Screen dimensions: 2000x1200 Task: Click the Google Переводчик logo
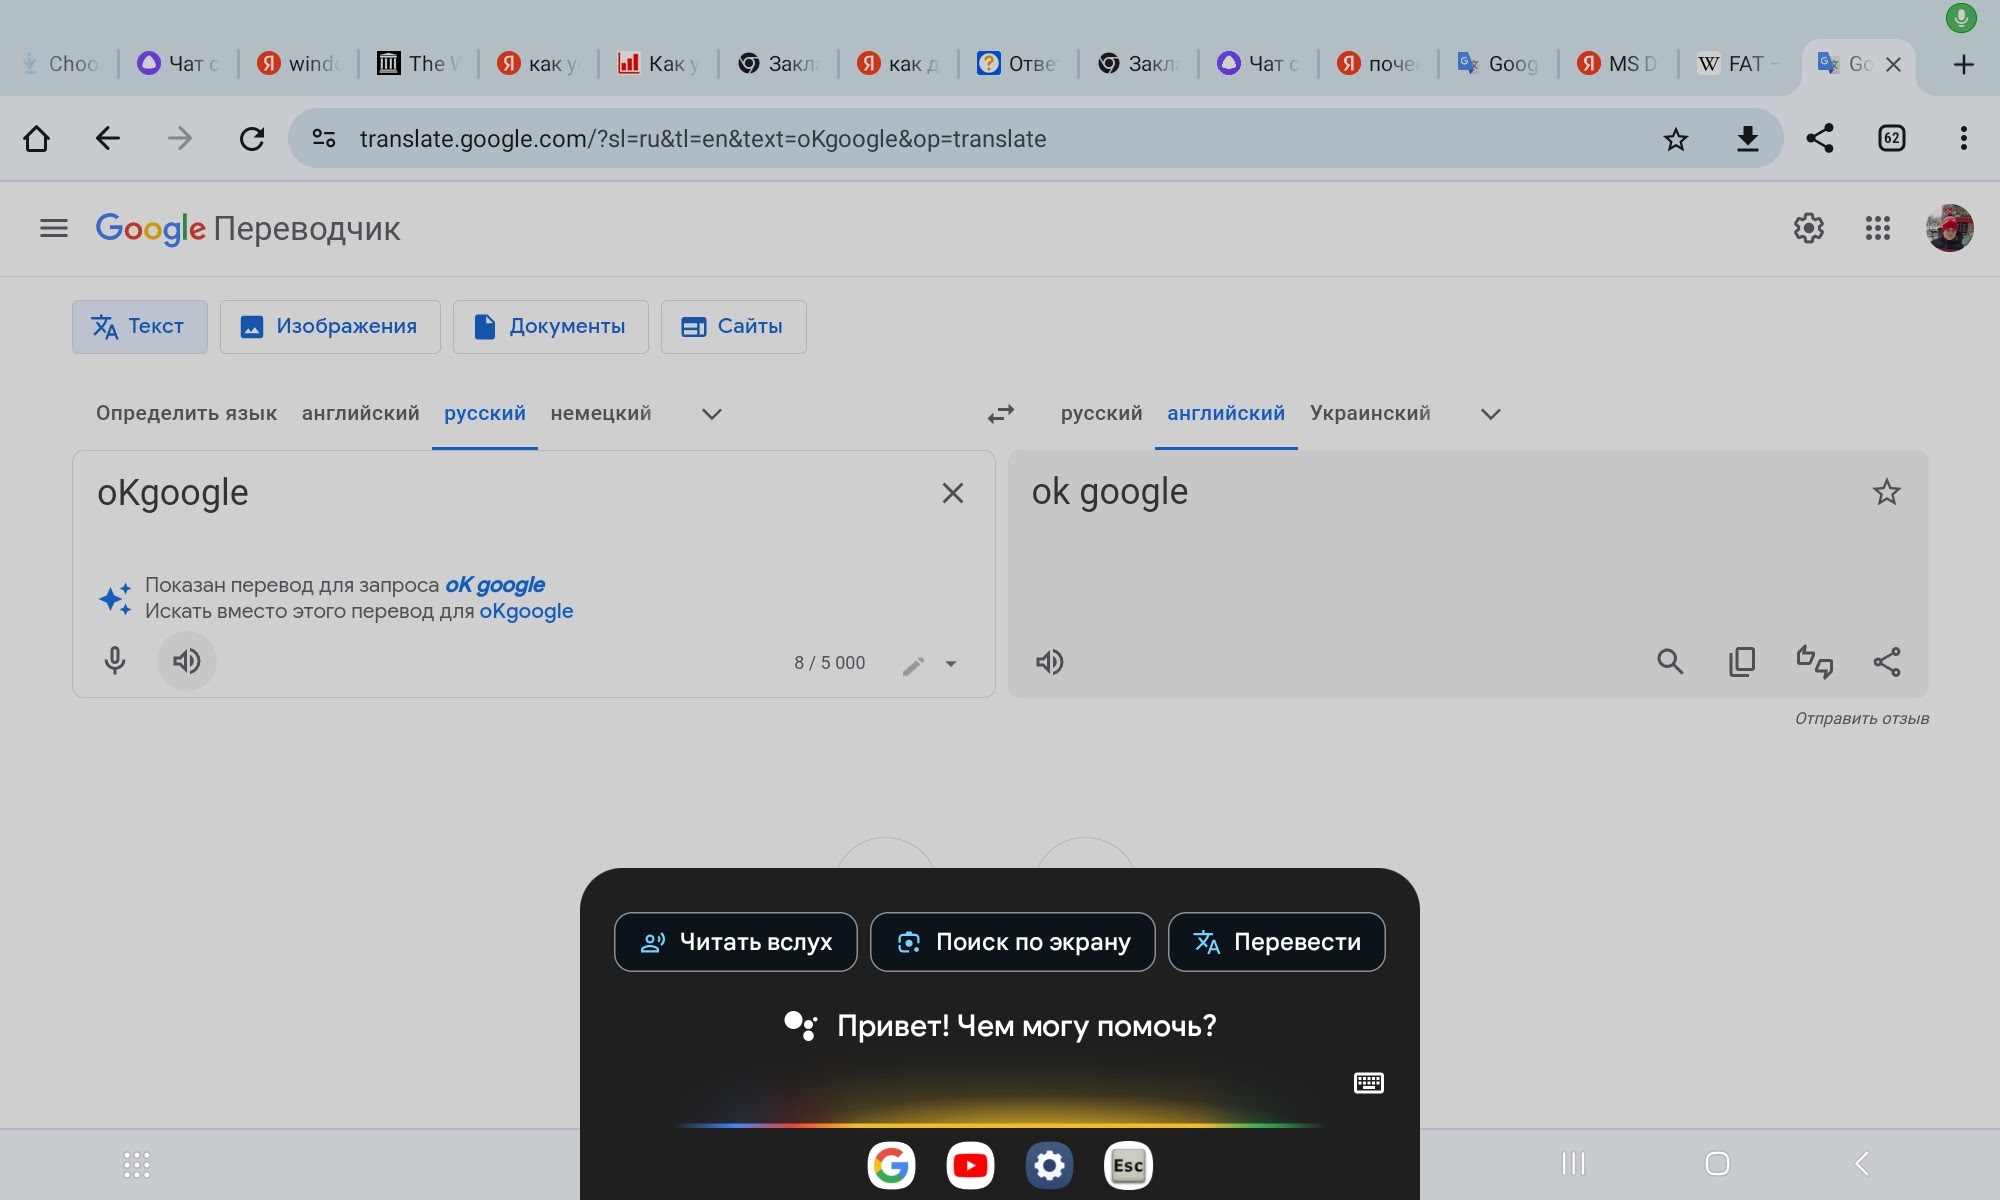(248, 228)
